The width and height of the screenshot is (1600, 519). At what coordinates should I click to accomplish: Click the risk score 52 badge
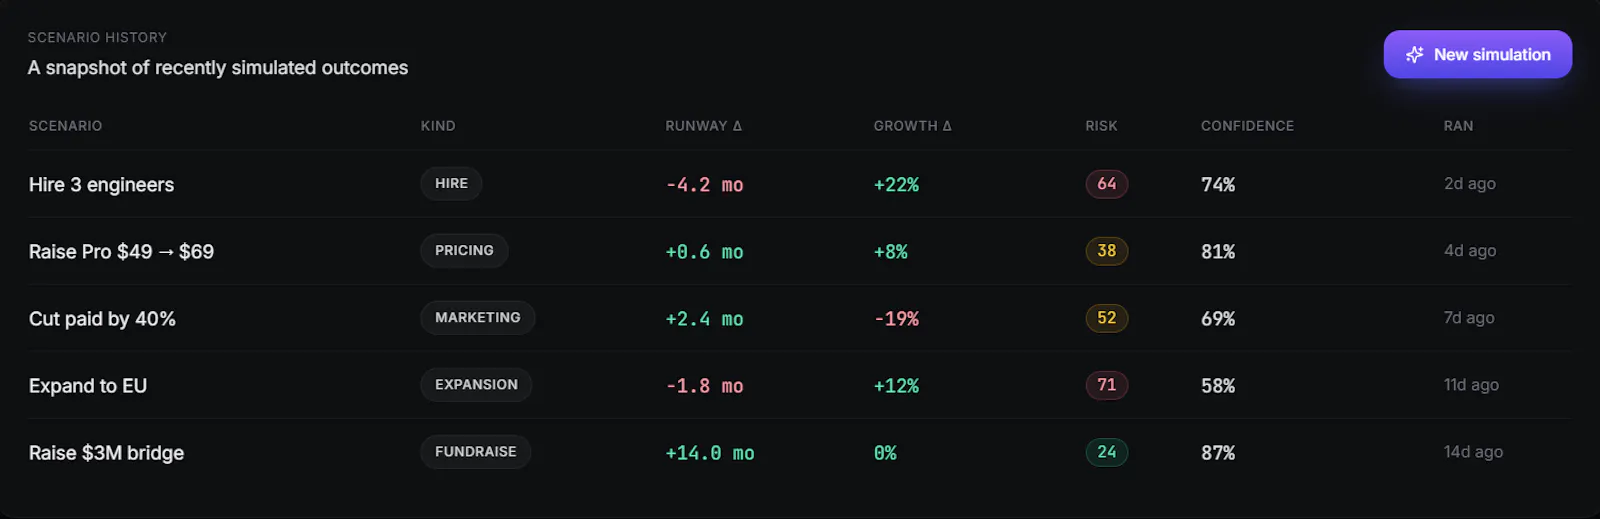click(x=1107, y=318)
